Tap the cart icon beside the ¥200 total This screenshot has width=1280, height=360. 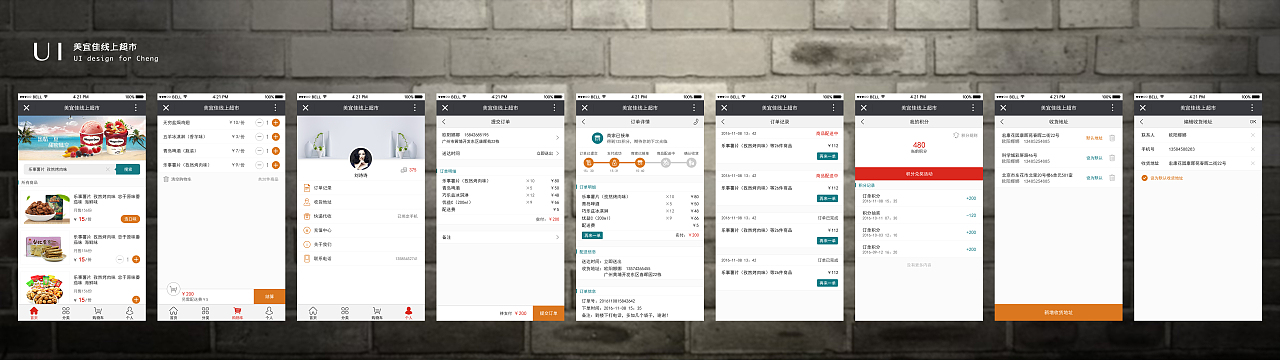[173, 289]
